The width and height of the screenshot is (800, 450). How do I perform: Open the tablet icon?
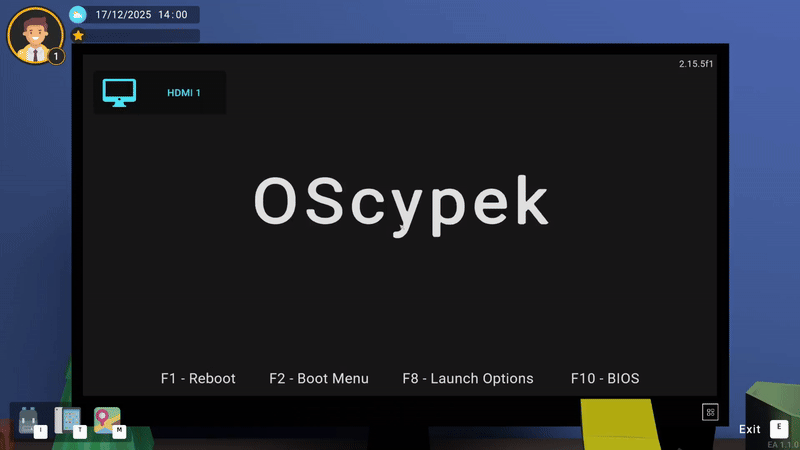coord(67,419)
